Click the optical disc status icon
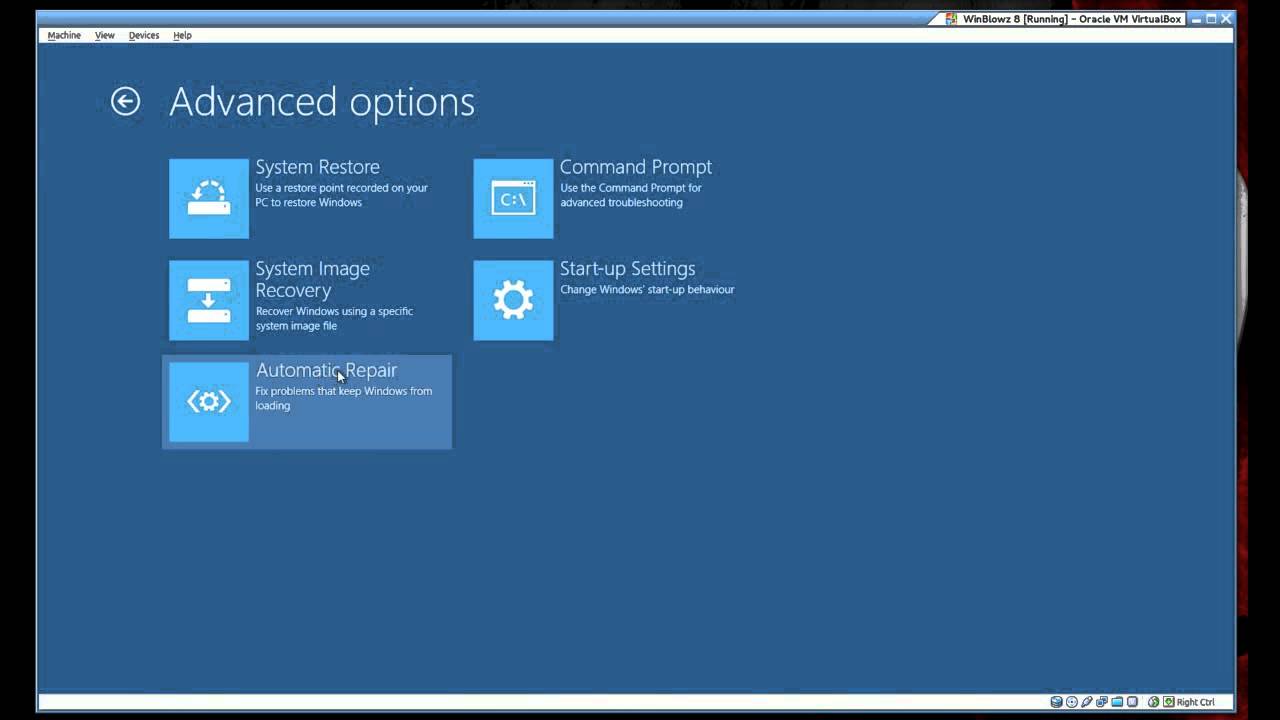Screen dimensions: 1280x720 click(x=1072, y=702)
